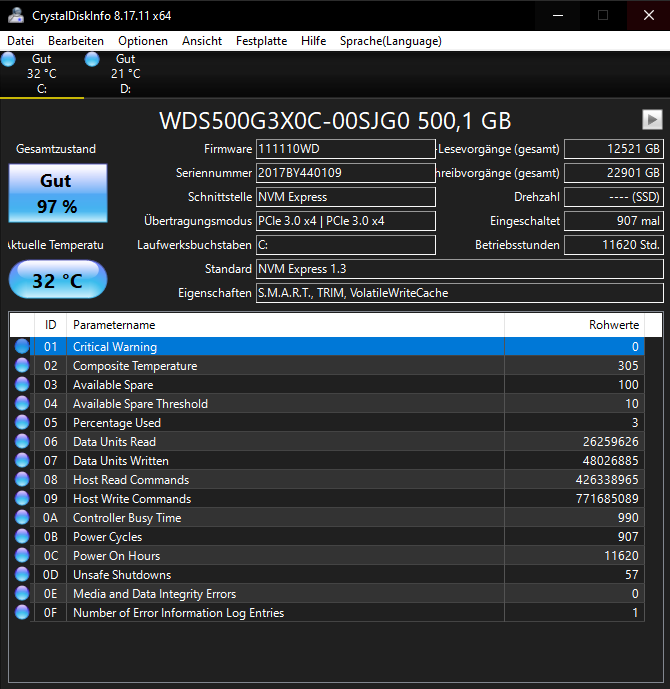Image resolution: width=670 pixels, height=689 pixels.
Task: Open the Optionen menu
Action: tap(143, 41)
